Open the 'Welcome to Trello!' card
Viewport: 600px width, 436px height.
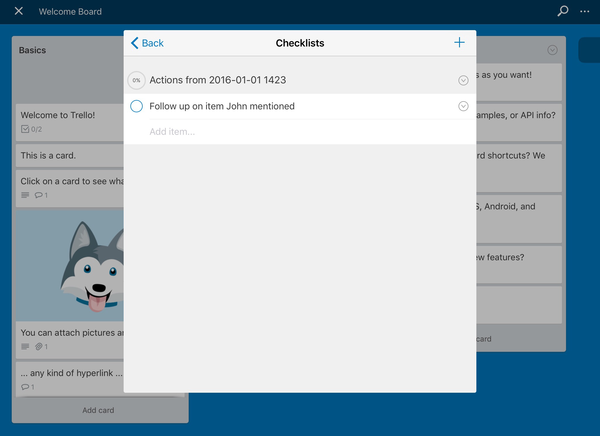coord(70,121)
